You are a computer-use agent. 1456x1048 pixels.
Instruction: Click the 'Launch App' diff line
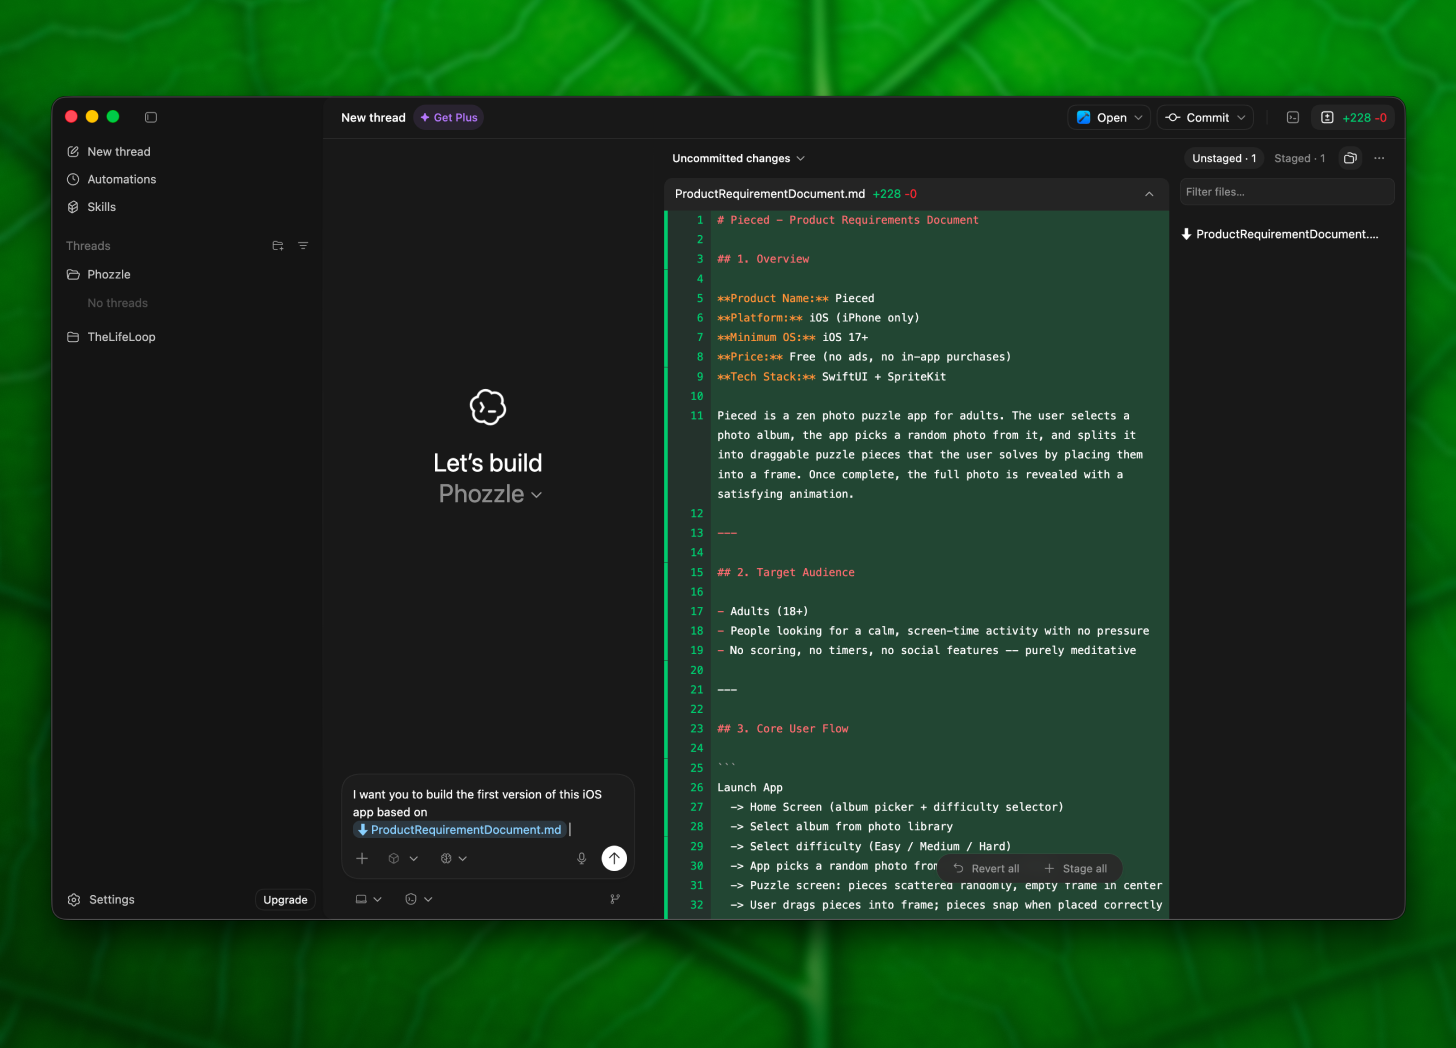coord(750,788)
